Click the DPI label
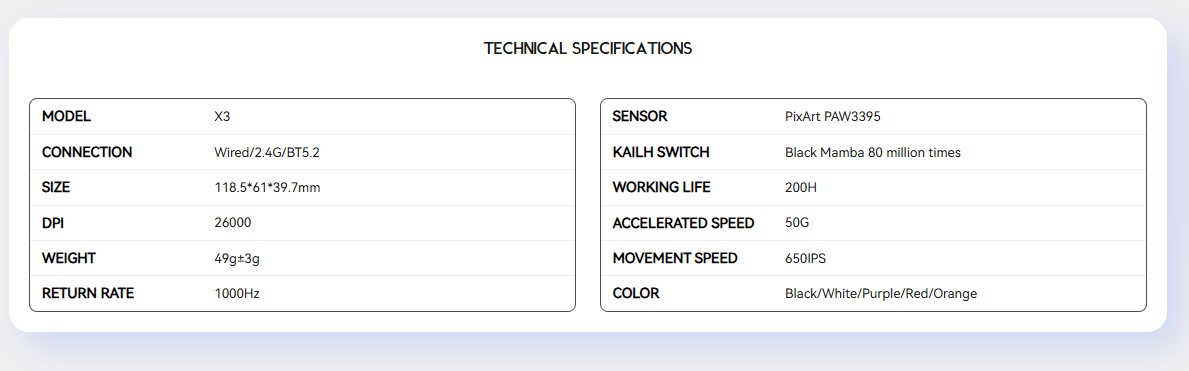Image resolution: width=1189 pixels, height=371 pixels. [x=53, y=223]
